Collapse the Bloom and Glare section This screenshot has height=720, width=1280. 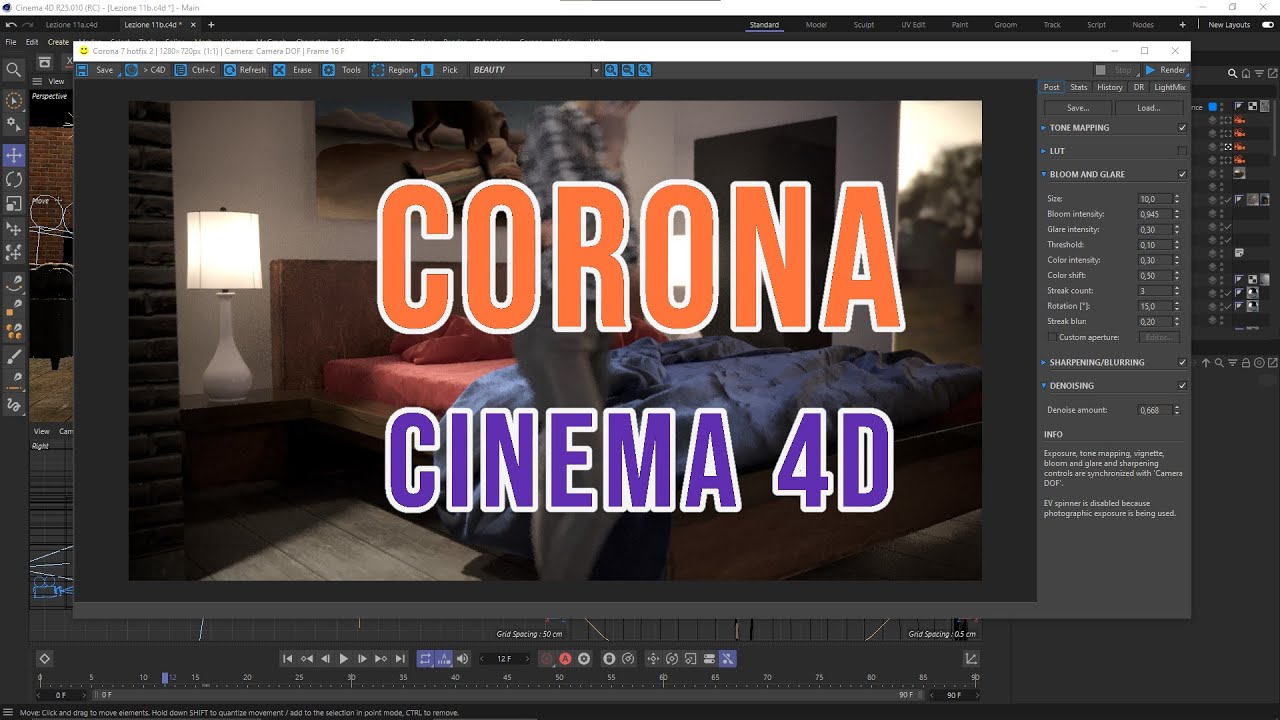tap(1044, 174)
